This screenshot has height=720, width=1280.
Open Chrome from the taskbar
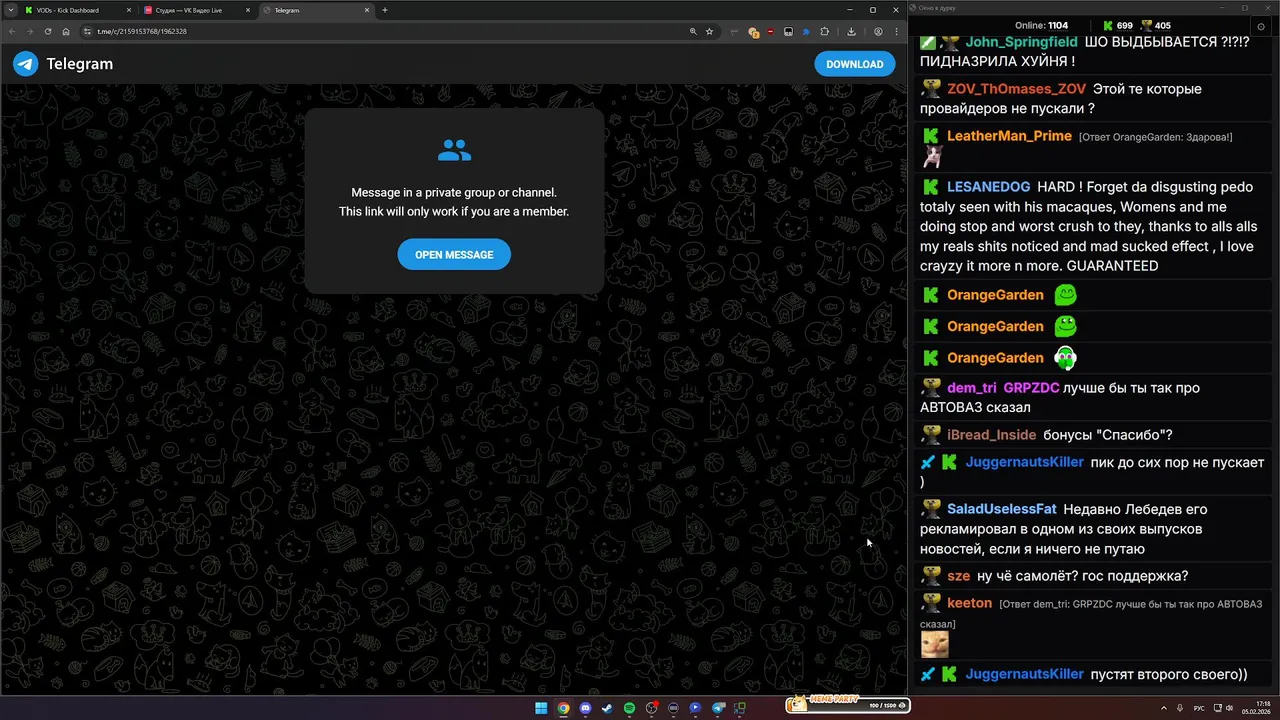[563, 708]
